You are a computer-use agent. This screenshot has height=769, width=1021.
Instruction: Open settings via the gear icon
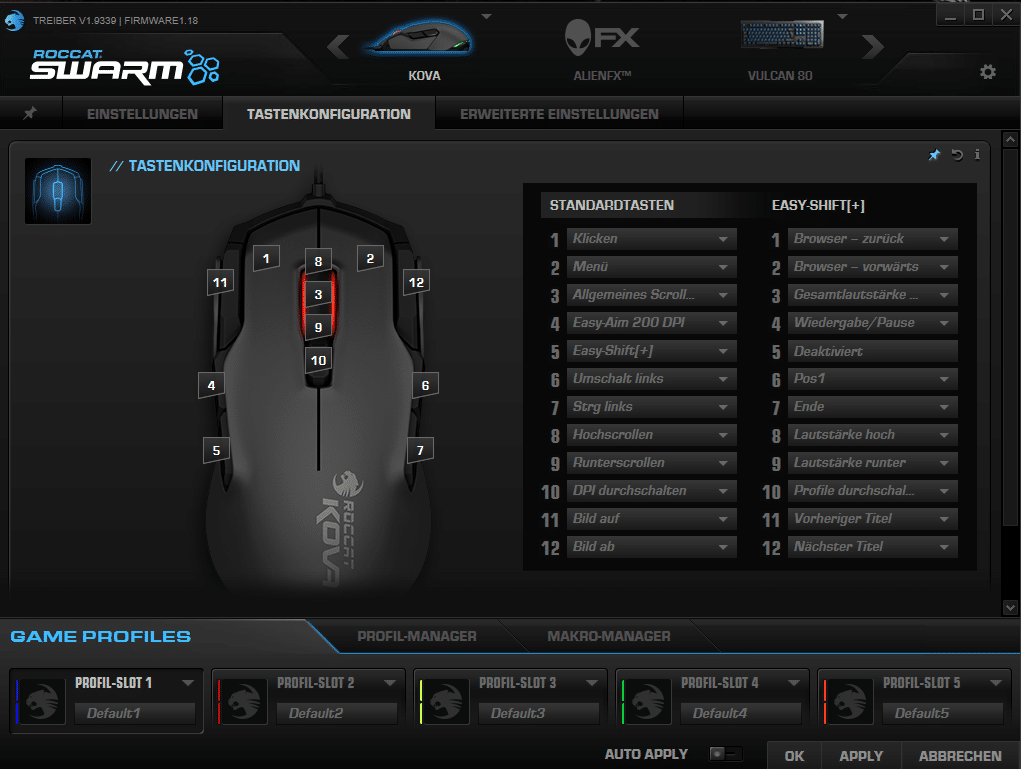point(988,72)
